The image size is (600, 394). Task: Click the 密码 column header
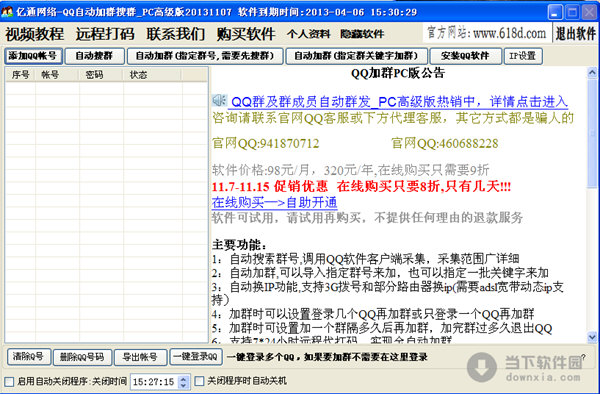101,75
